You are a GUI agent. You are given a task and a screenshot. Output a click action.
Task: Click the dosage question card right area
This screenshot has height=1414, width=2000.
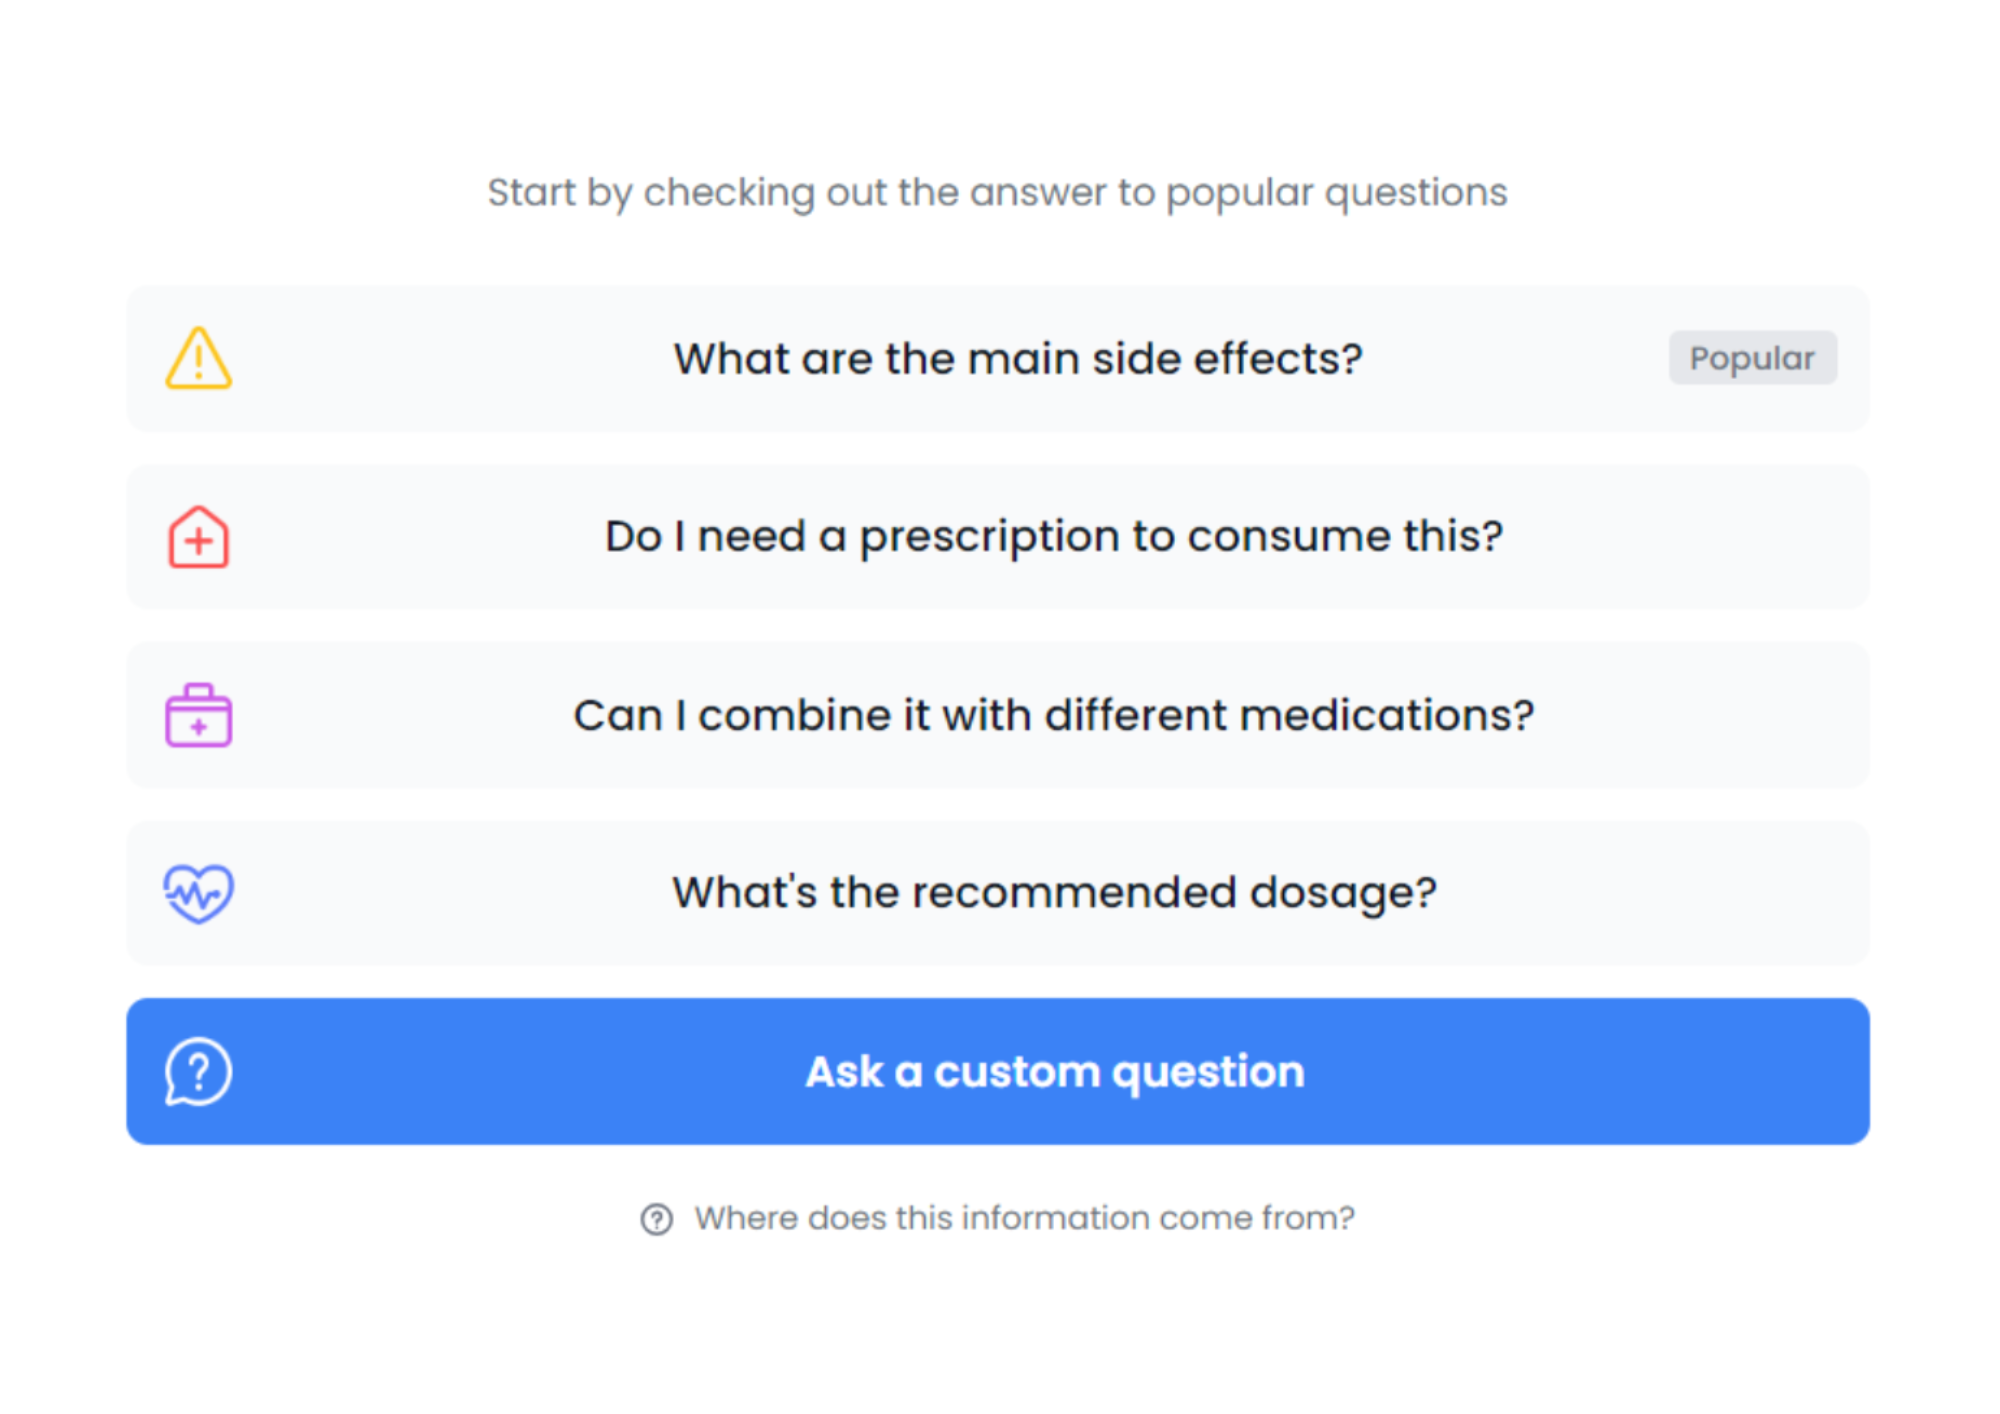point(1700,893)
